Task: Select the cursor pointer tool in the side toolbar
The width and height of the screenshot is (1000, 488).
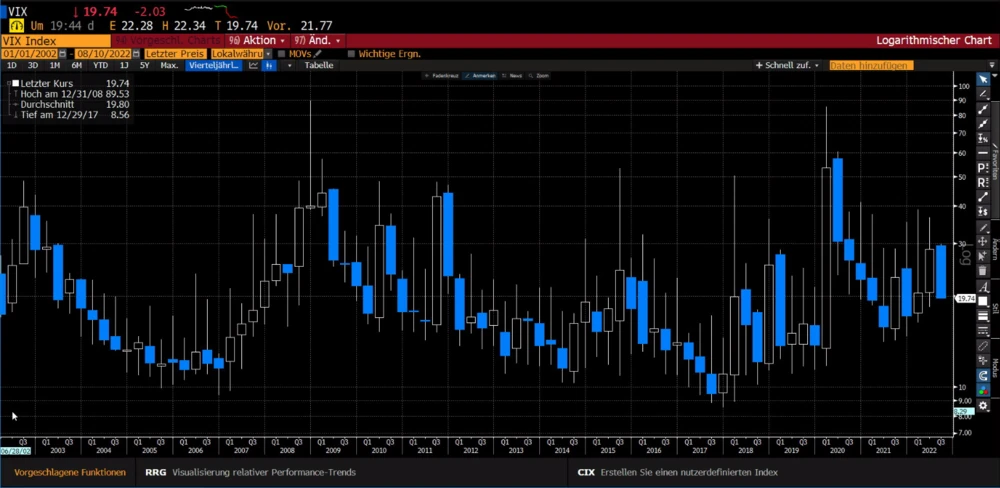Action: 983,79
